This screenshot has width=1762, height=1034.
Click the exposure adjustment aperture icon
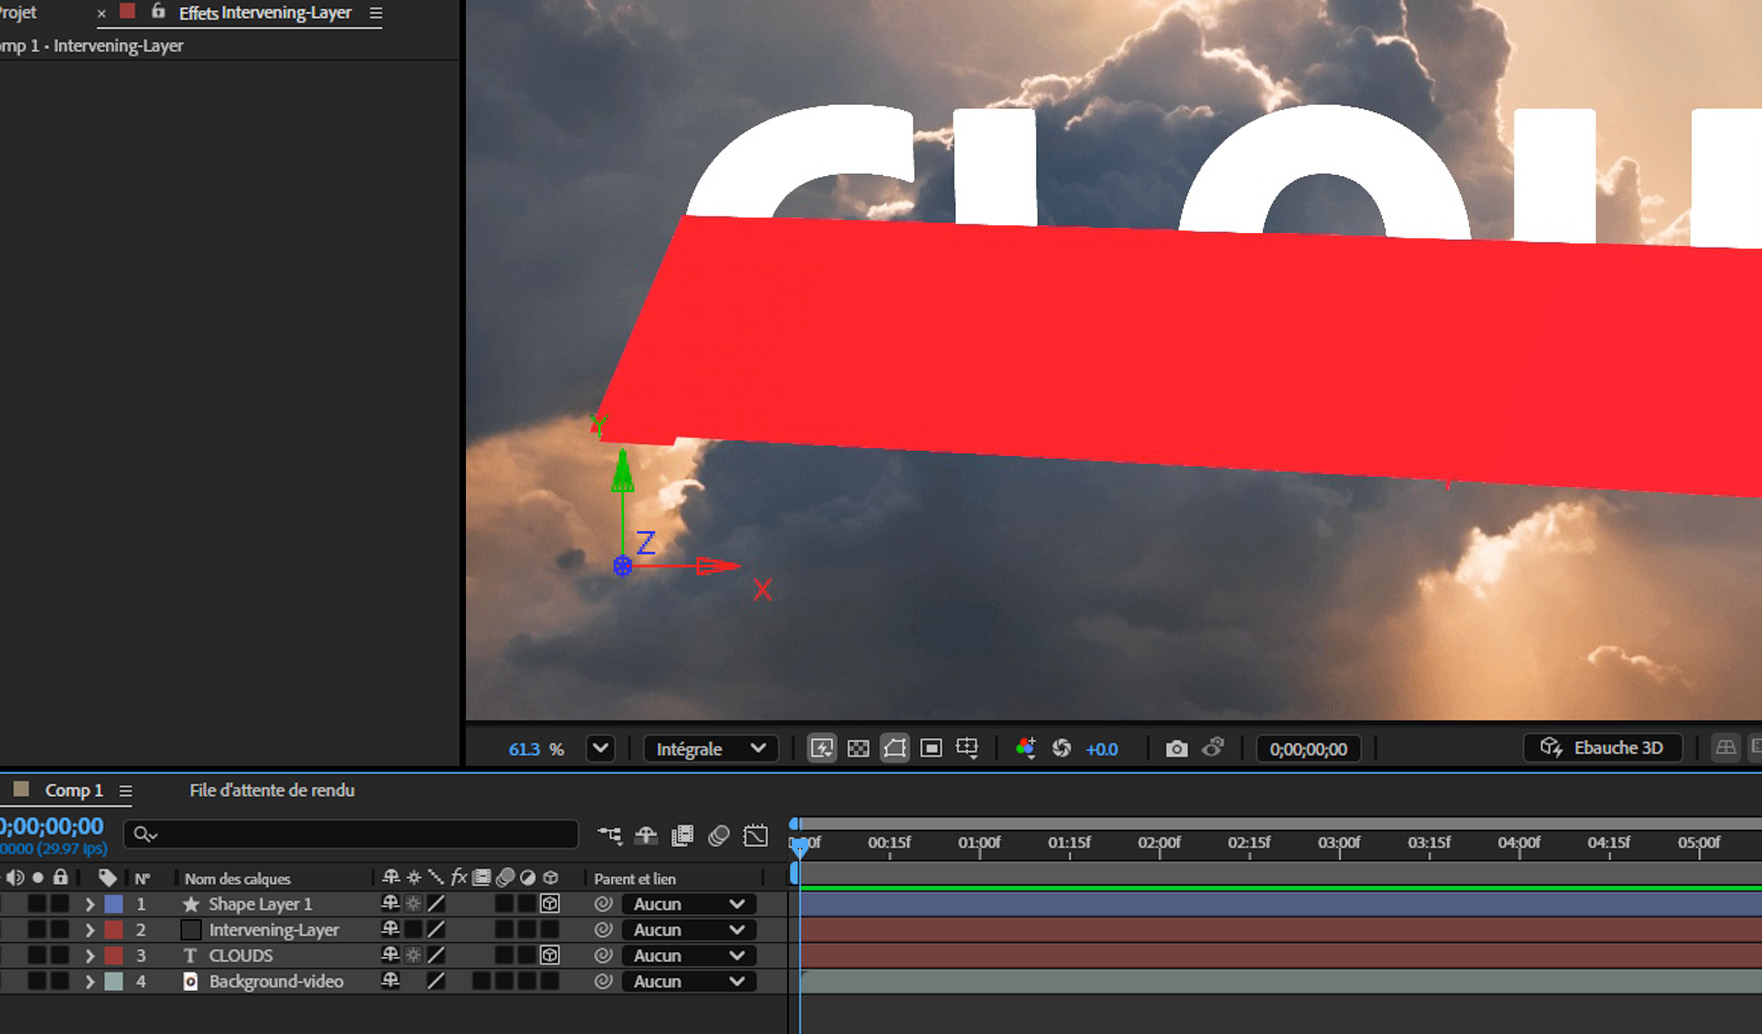pyautogui.click(x=1062, y=748)
